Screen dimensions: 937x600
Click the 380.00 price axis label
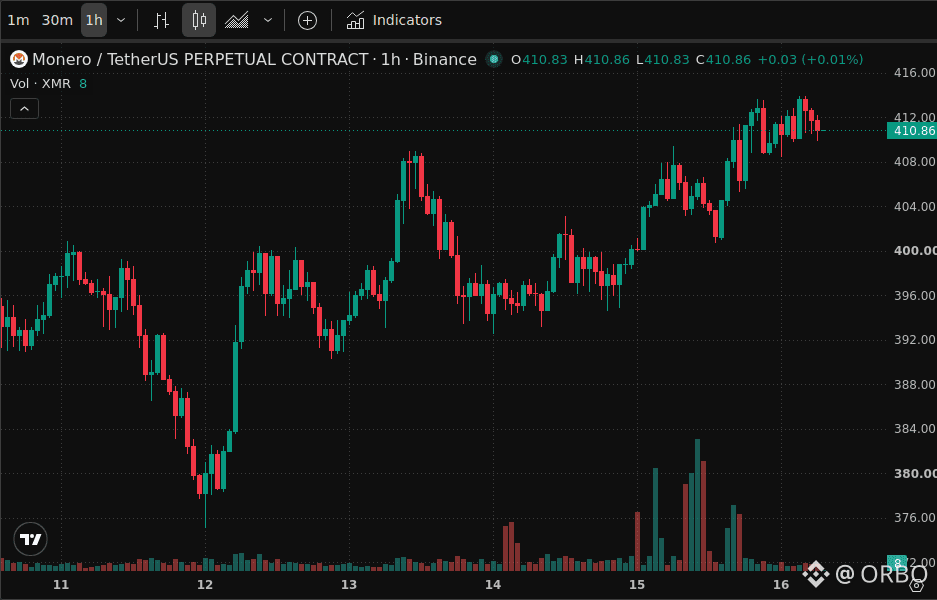click(914, 473)
